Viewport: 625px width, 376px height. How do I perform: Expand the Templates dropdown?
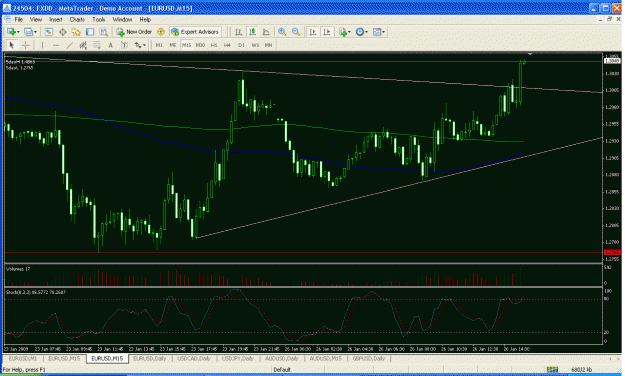tap(383, 32)
